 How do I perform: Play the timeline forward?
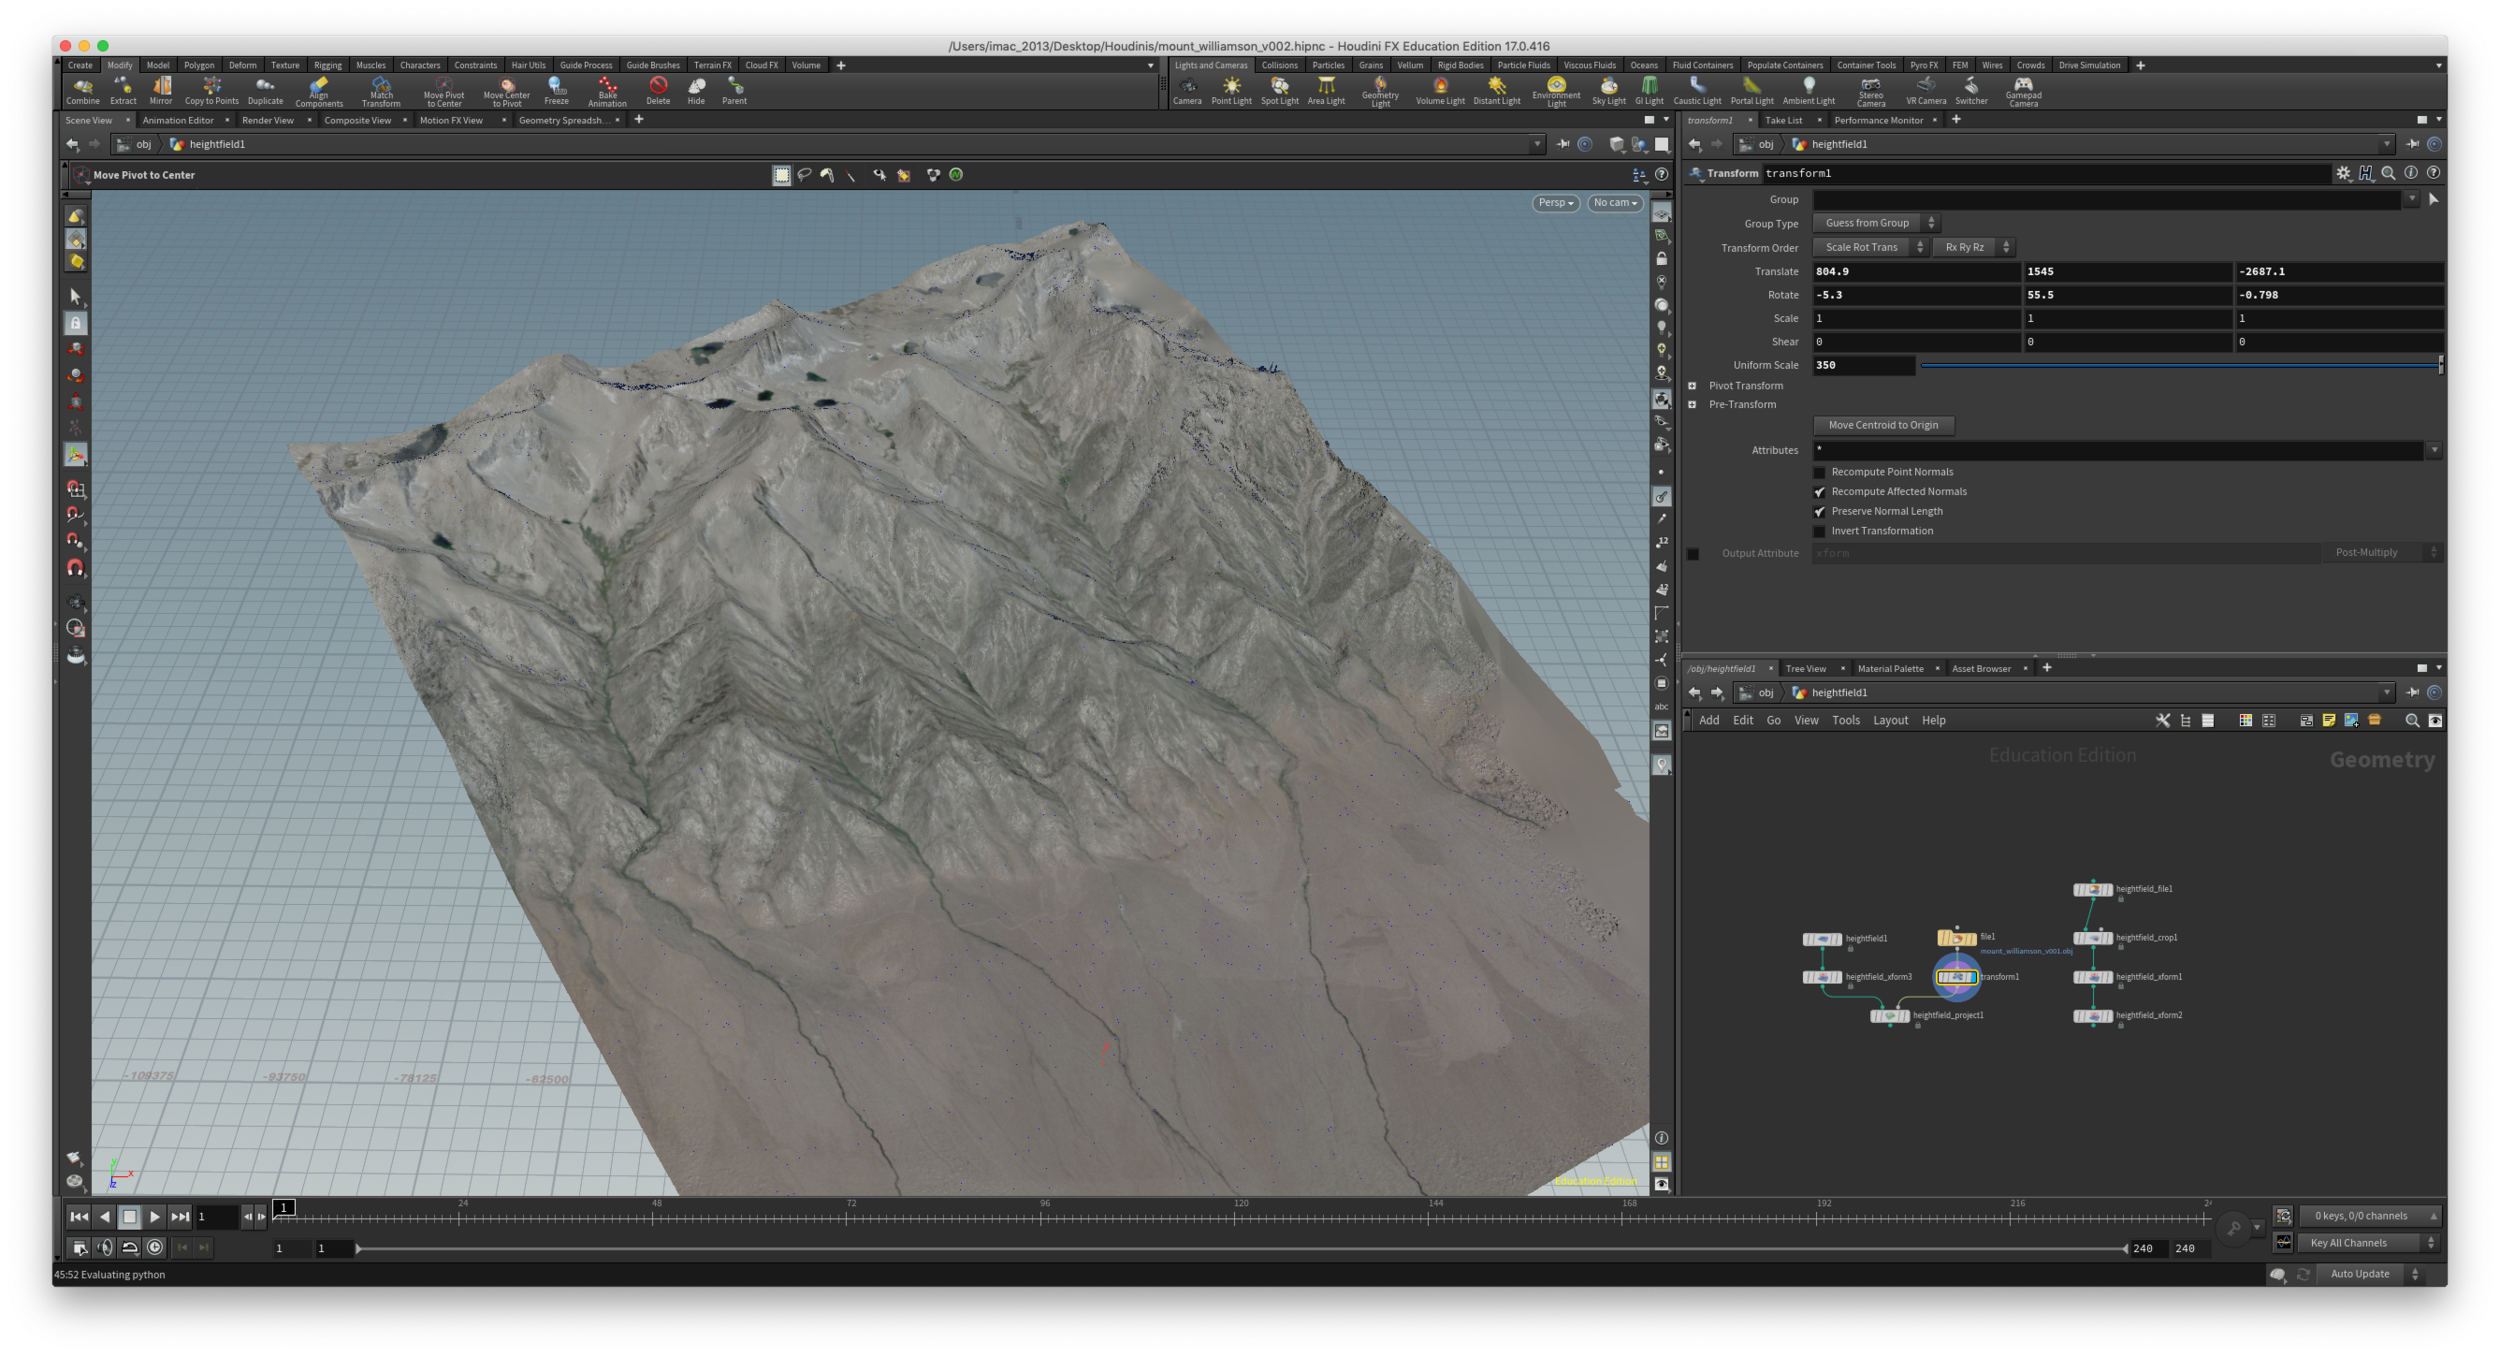[x=154, y=1217]
